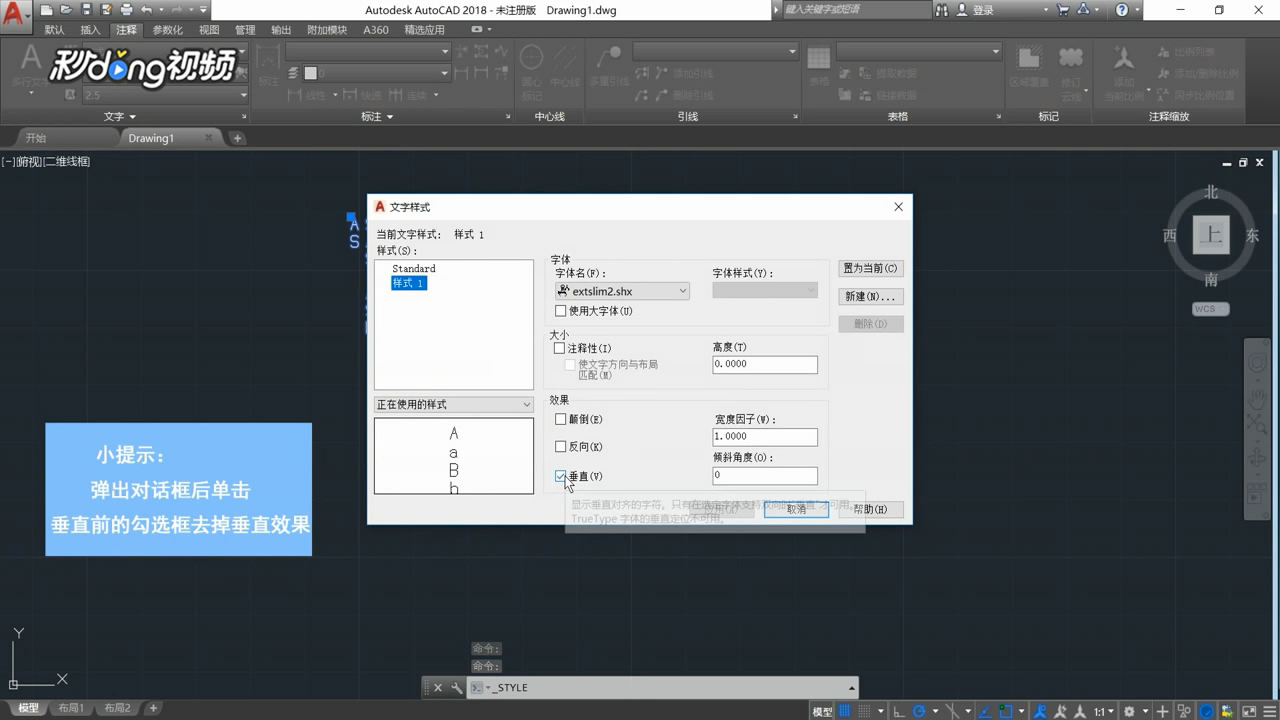Open the 字体名 font name dropdown showing extslim2.shx

(x=622, y=291)
